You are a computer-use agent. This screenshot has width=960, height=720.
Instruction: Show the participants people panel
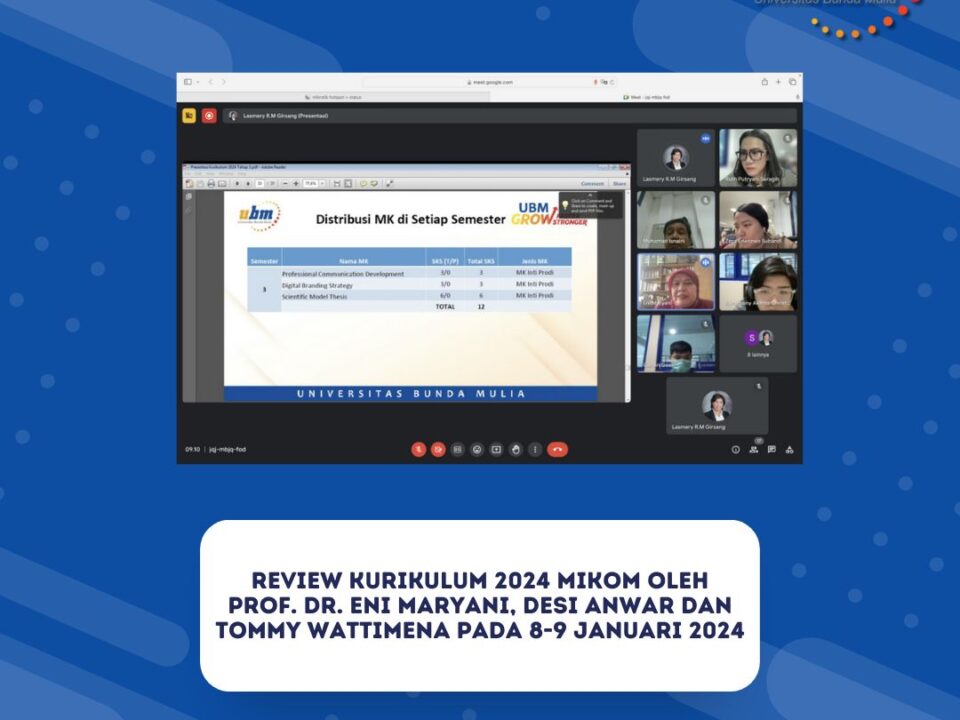coord(754,449)
